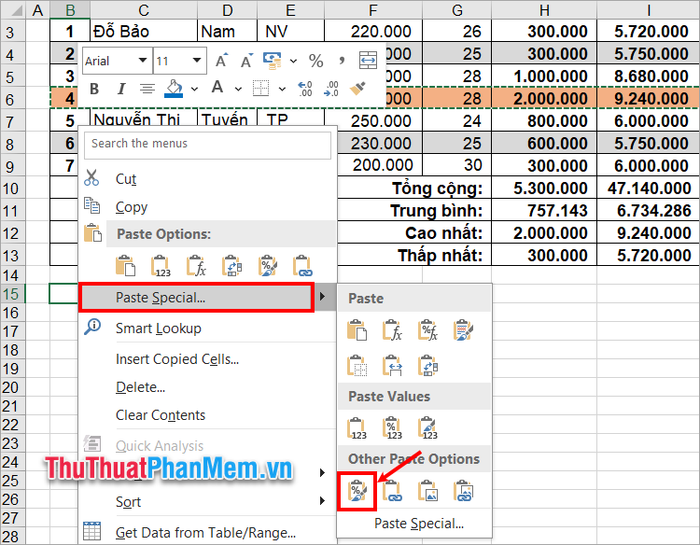Select Picture icon under Other Paste Options

click(428, 490)
